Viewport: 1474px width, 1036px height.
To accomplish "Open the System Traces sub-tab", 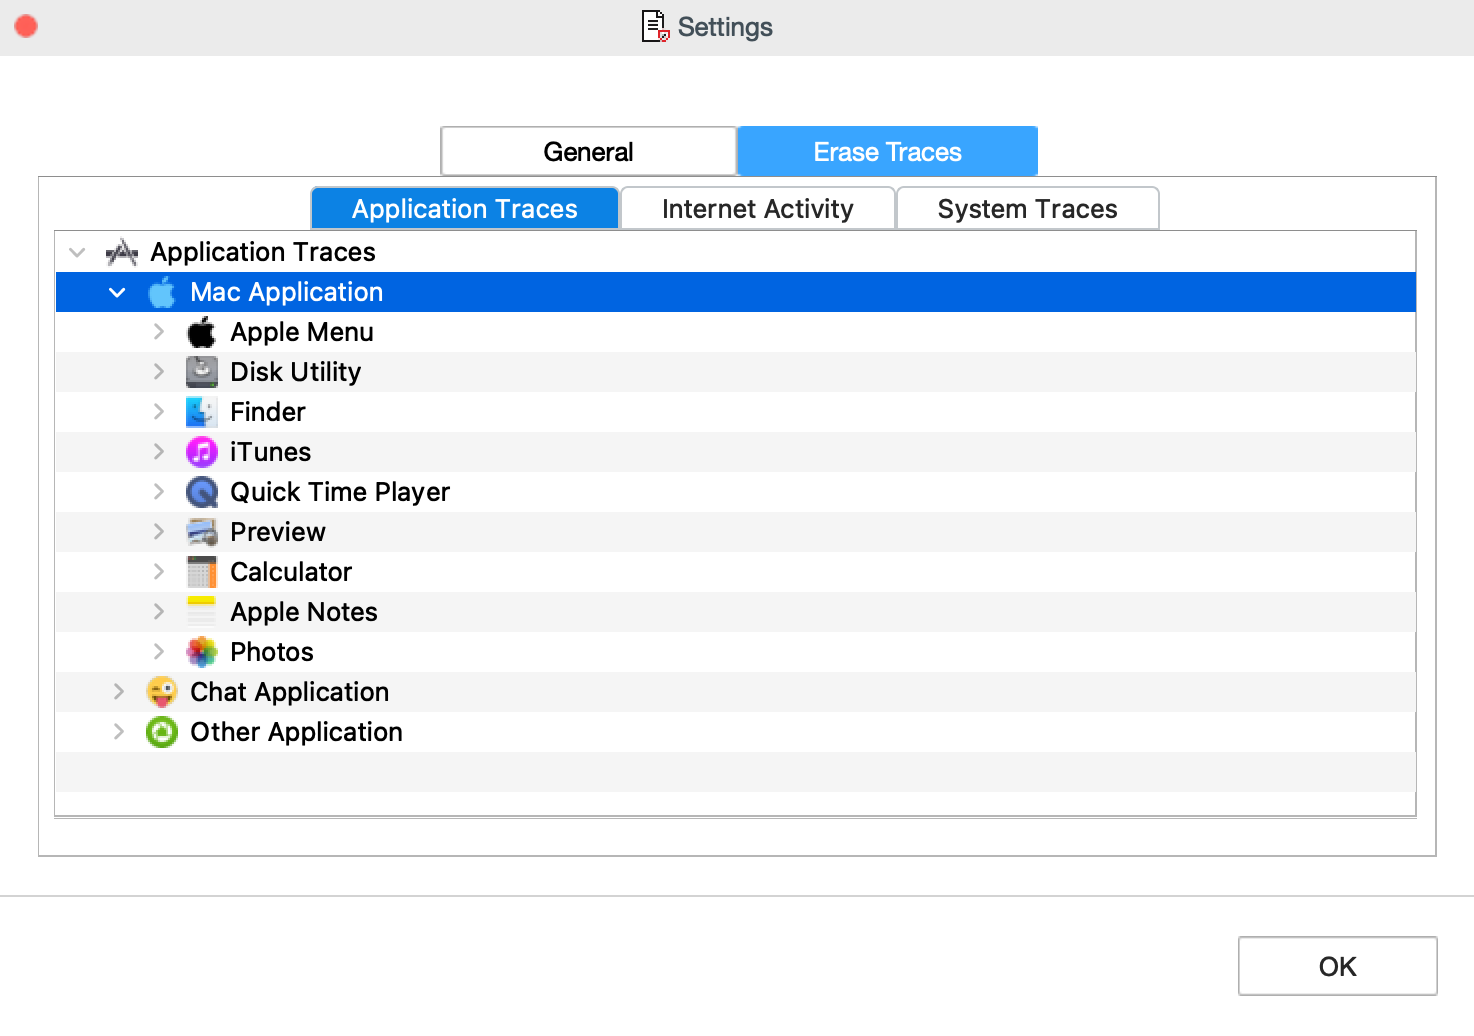I will (1027, 208).
